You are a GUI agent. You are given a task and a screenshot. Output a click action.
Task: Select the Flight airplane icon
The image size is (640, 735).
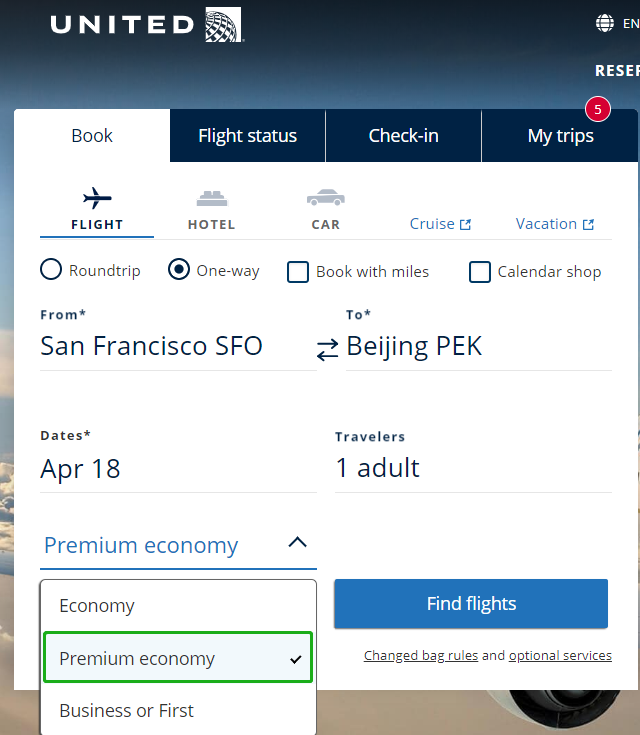point(97,197)
